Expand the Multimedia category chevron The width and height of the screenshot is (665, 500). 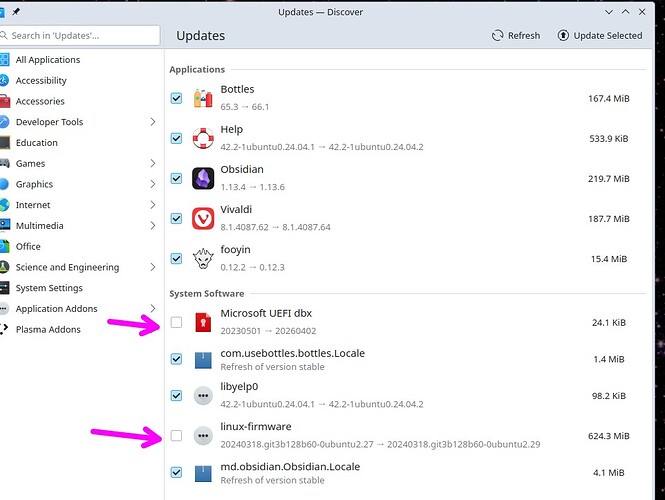tap(153, 226)
